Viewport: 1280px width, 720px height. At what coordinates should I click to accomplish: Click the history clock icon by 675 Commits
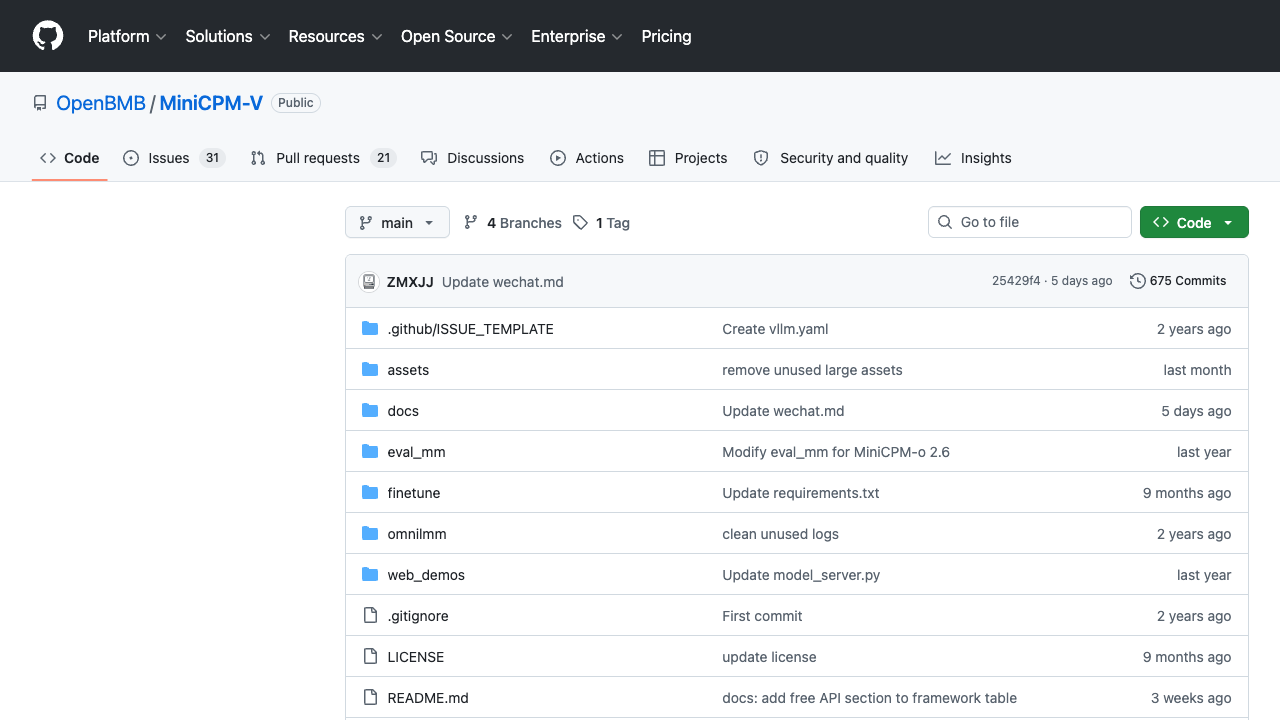tap(1138, 281)
